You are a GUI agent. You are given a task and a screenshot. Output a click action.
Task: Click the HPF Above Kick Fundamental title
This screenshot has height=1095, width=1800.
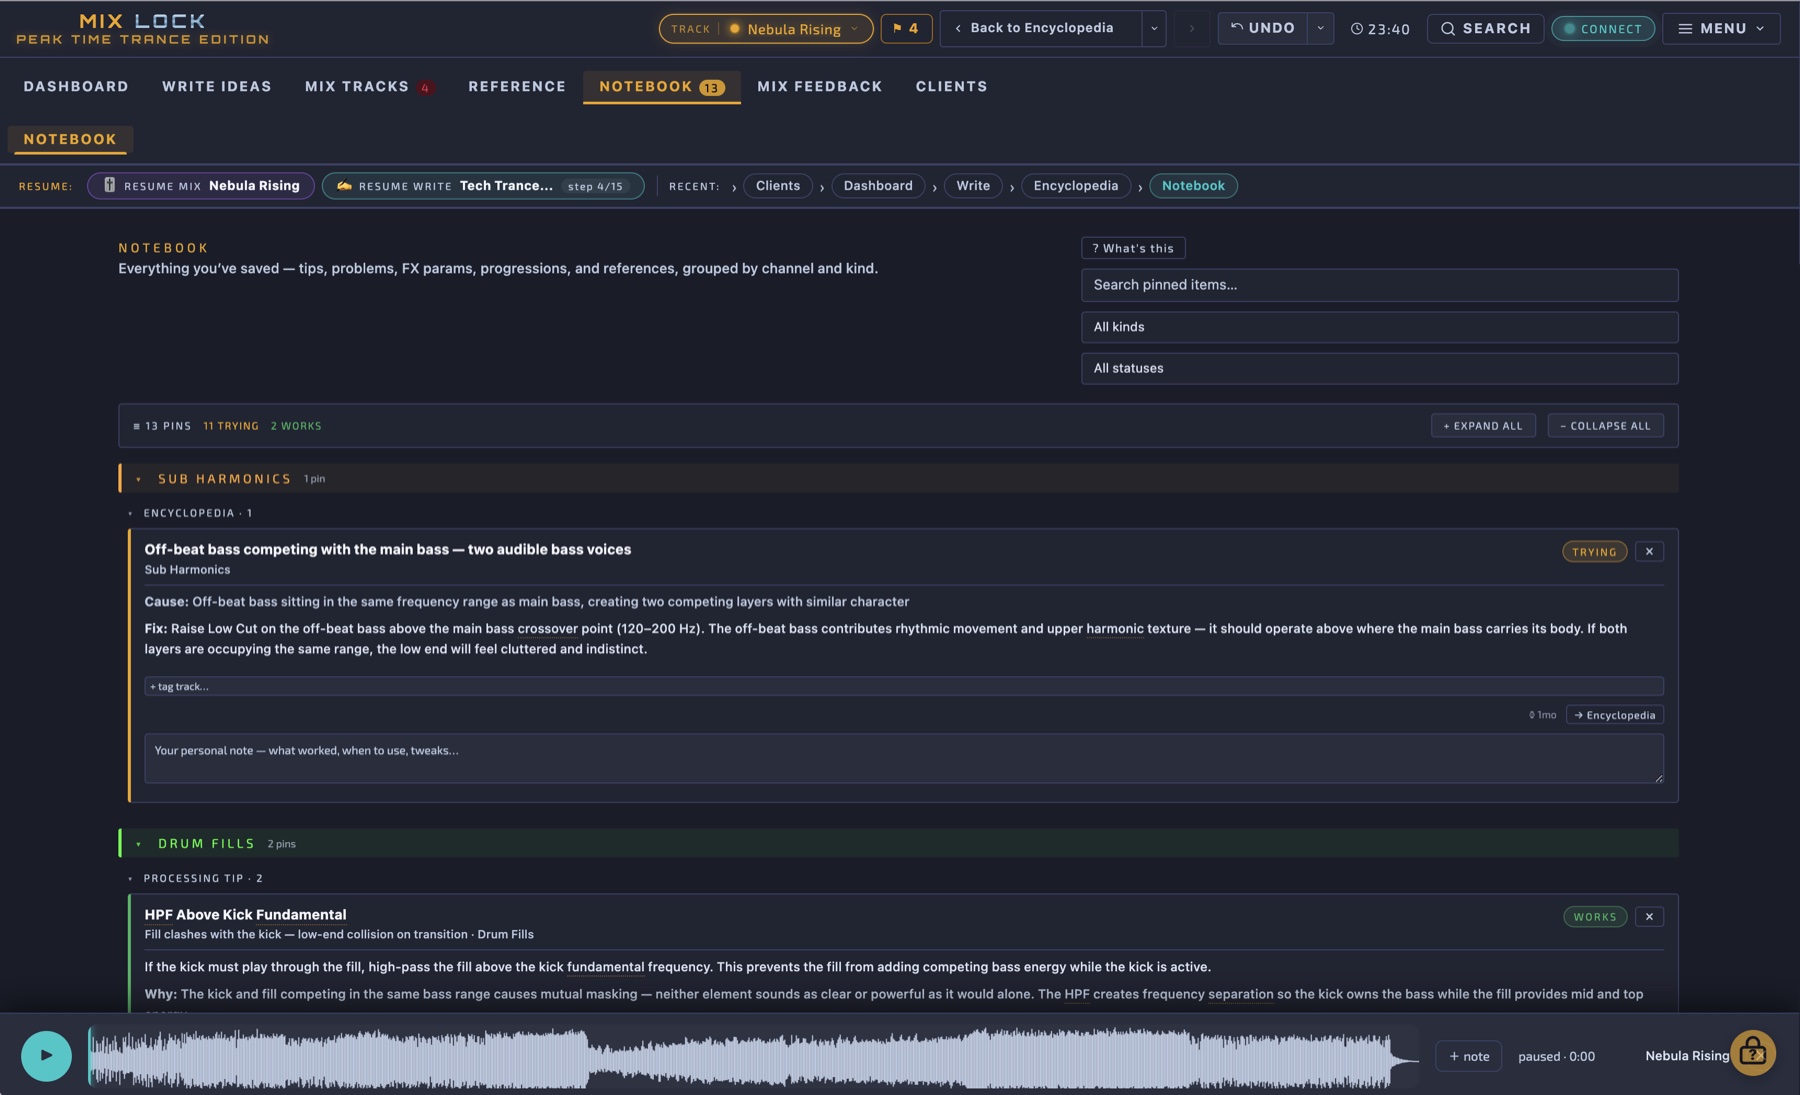[x=245, y=915]
